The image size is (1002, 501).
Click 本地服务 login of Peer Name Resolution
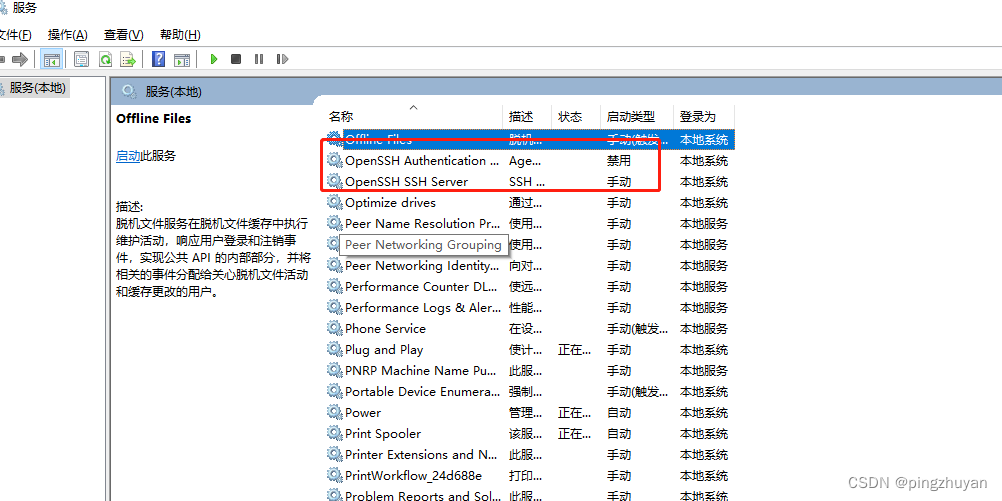pos(704,224)
